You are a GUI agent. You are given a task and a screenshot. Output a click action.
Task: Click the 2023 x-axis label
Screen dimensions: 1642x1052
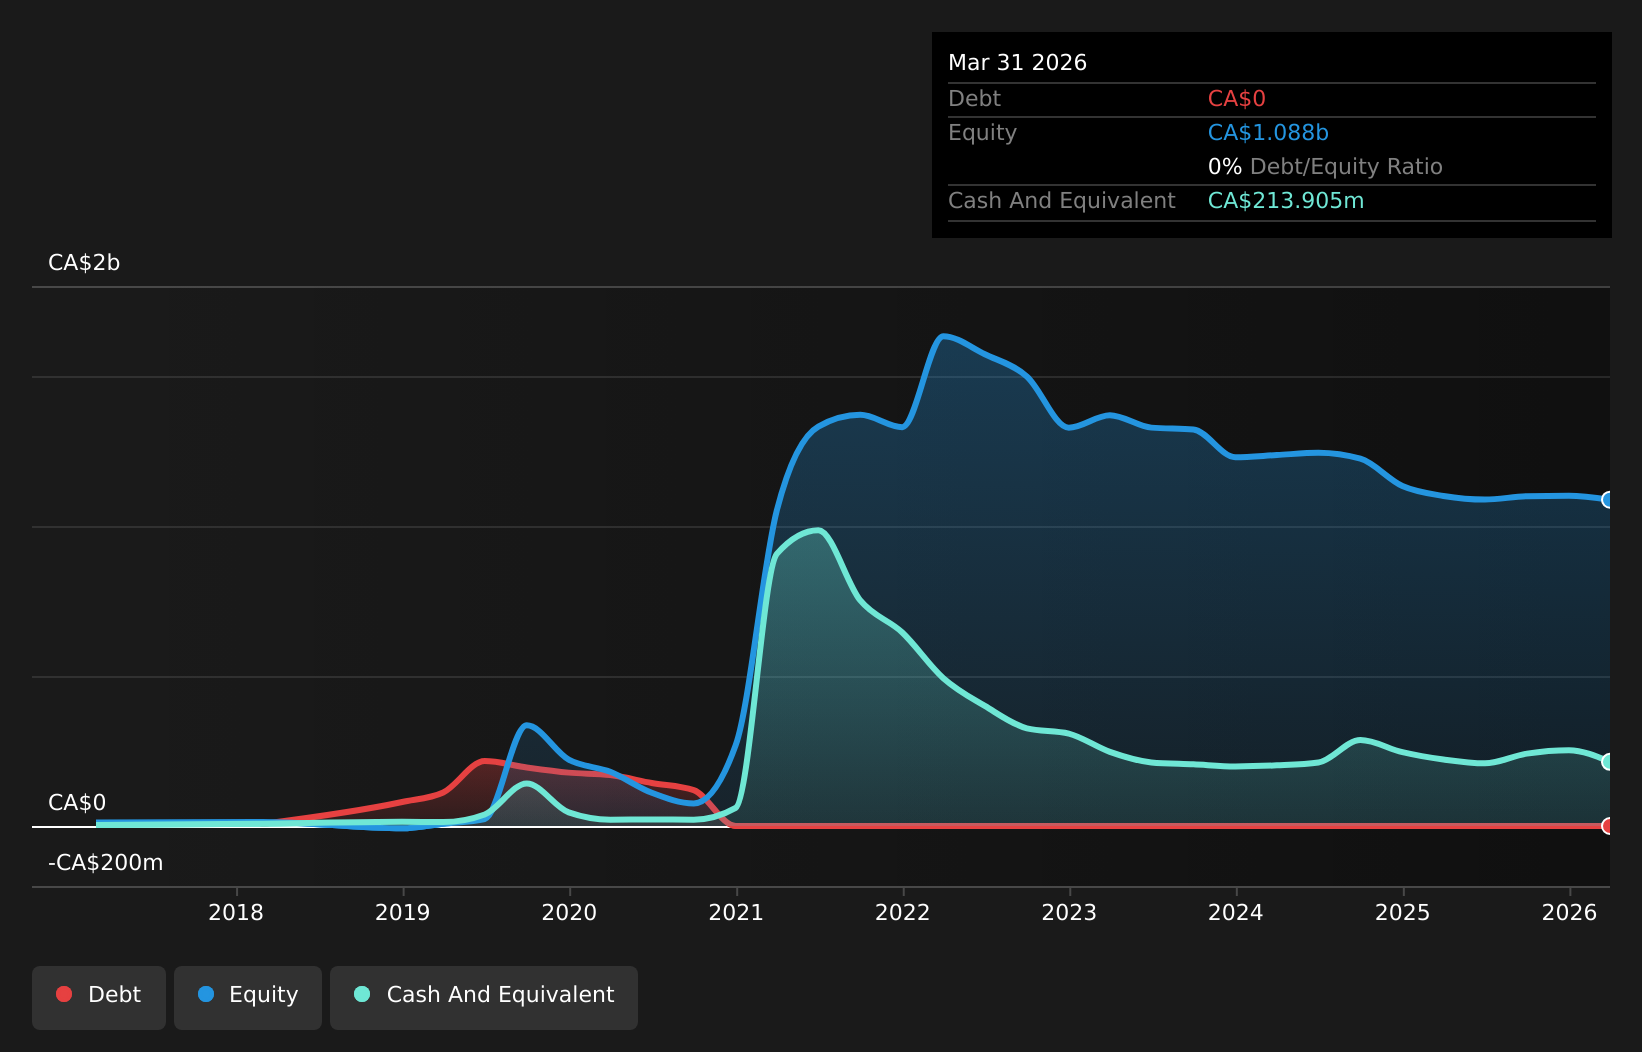(x=1069, y=912)
